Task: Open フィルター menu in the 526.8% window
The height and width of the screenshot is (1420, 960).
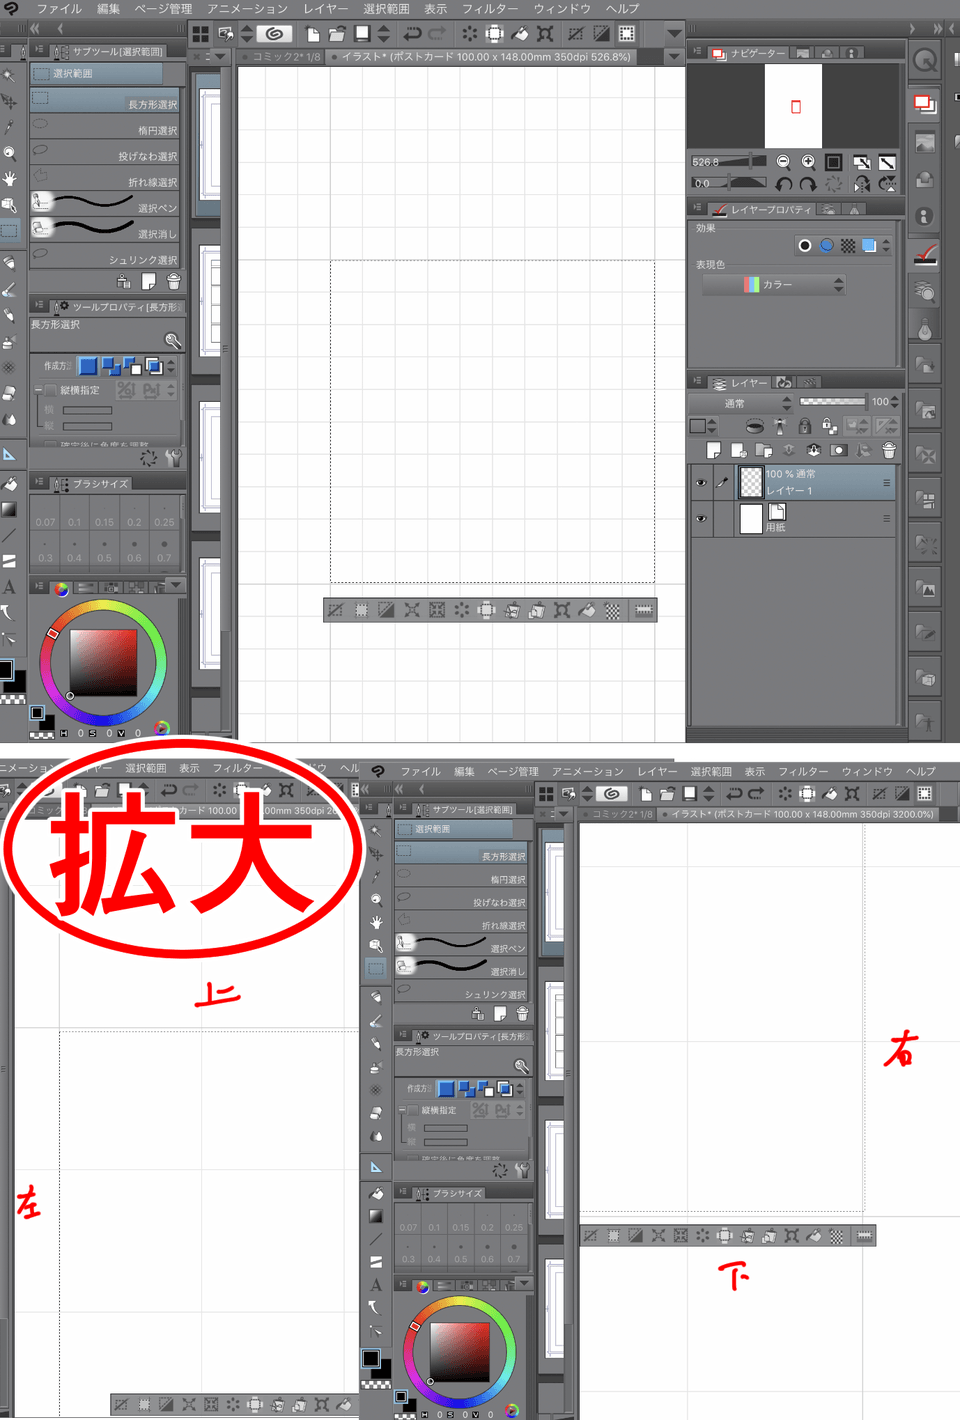Action: (x=490, y=9)
